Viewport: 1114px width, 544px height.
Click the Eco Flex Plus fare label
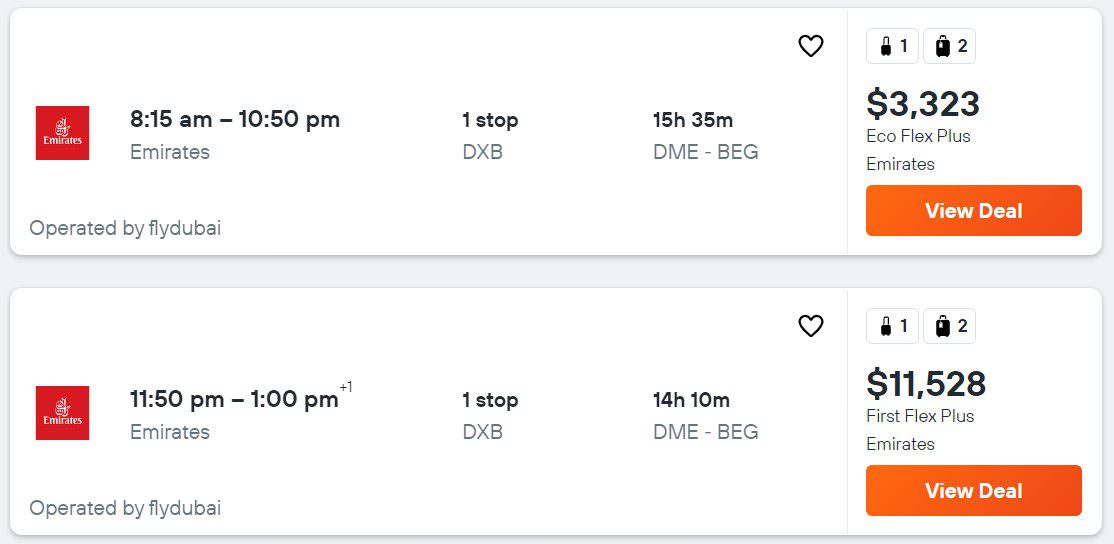pyautogui.click(x=918, y=136)
